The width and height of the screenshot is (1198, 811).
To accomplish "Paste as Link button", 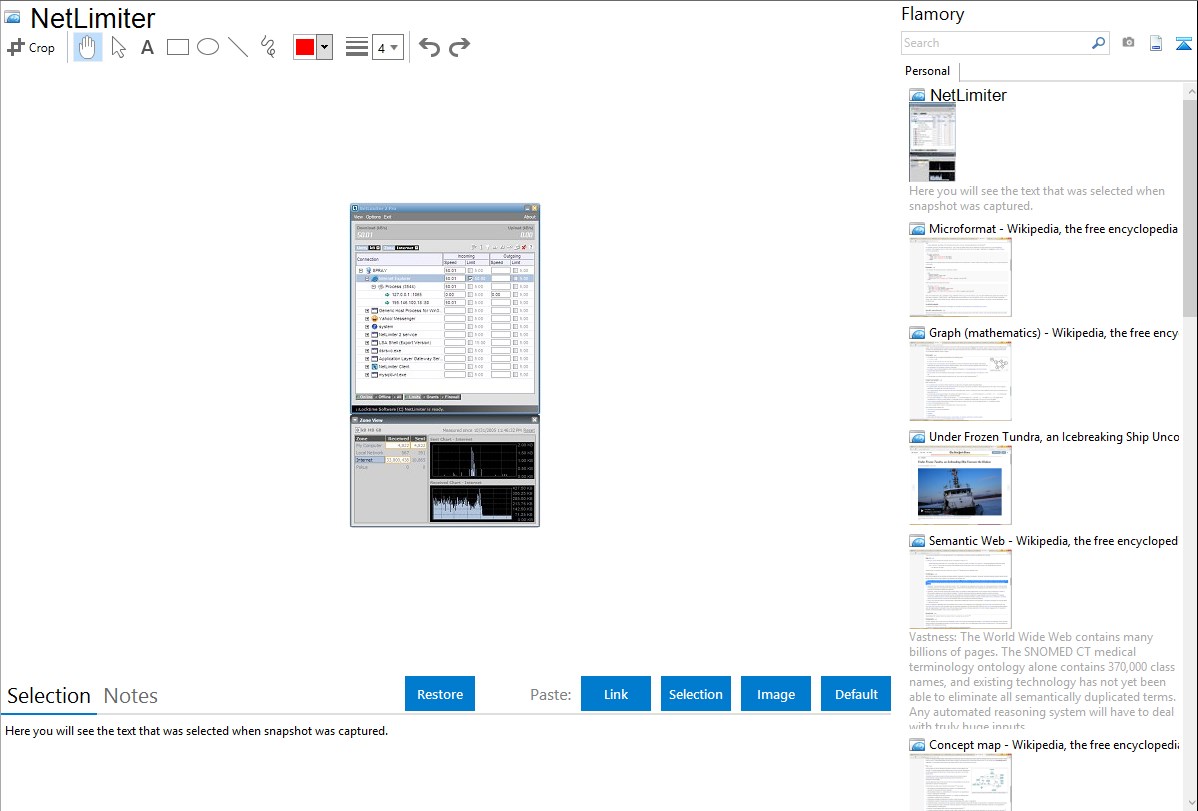I will click(x=616, y=694).
